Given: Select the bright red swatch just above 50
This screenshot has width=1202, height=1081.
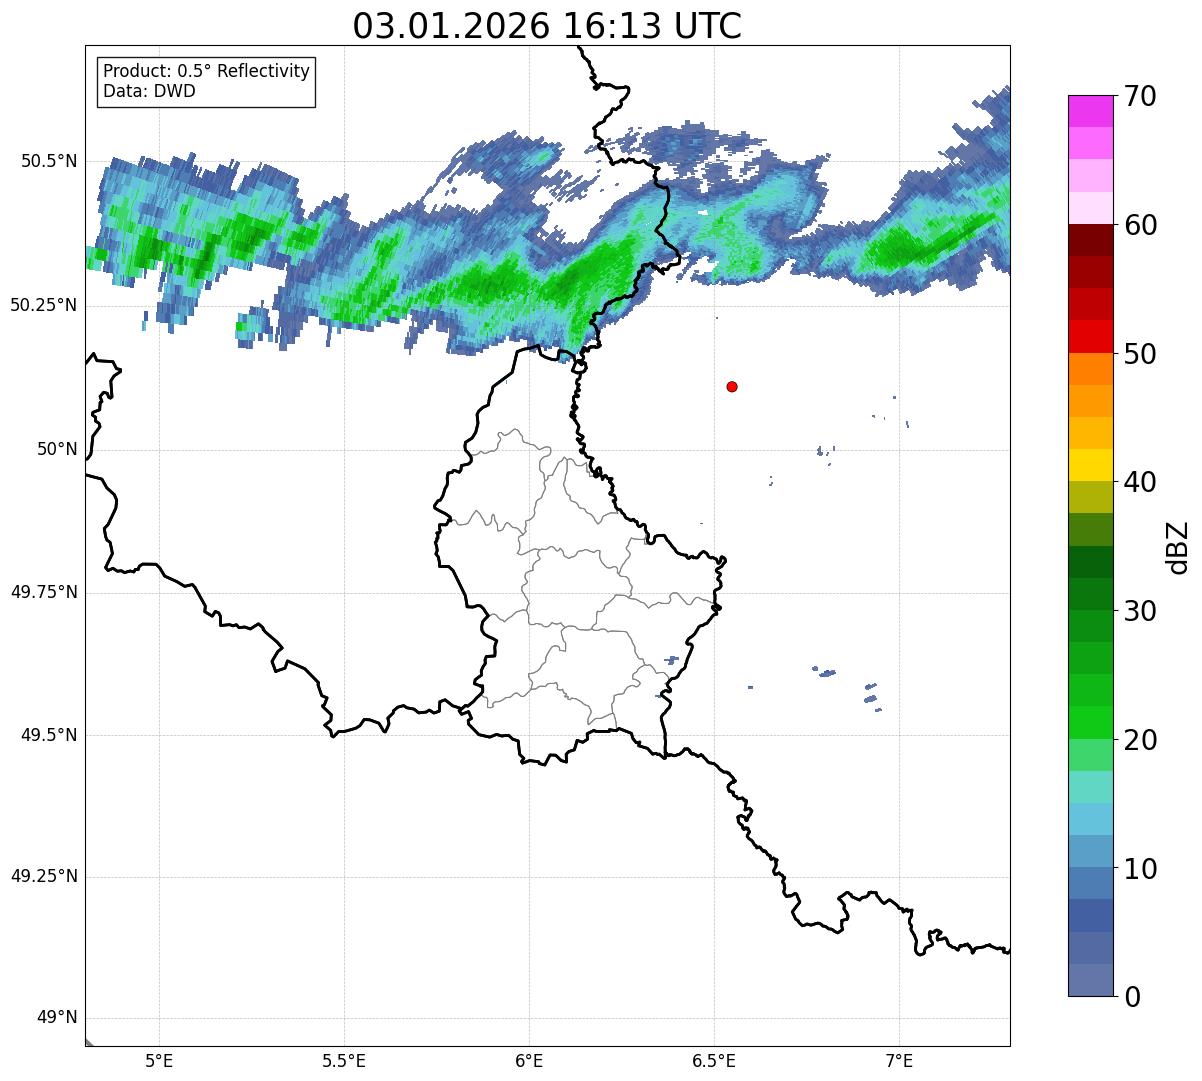Looking at the screenshot, I should coord(1090,337).
